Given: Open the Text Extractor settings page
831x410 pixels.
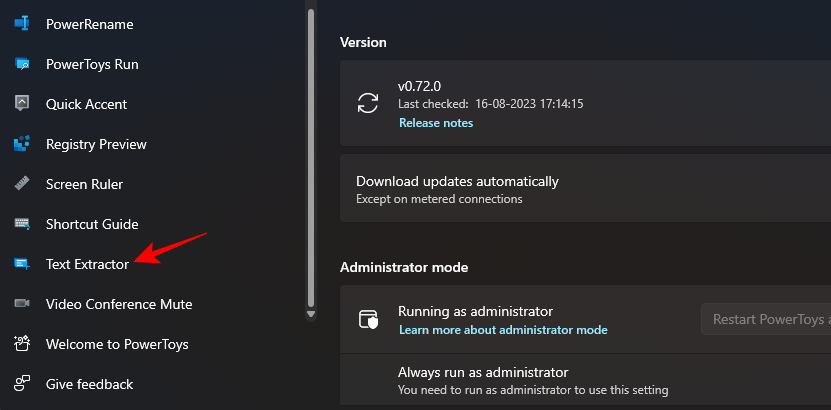Looking at the screenshot, I should (x=87, y=264).
